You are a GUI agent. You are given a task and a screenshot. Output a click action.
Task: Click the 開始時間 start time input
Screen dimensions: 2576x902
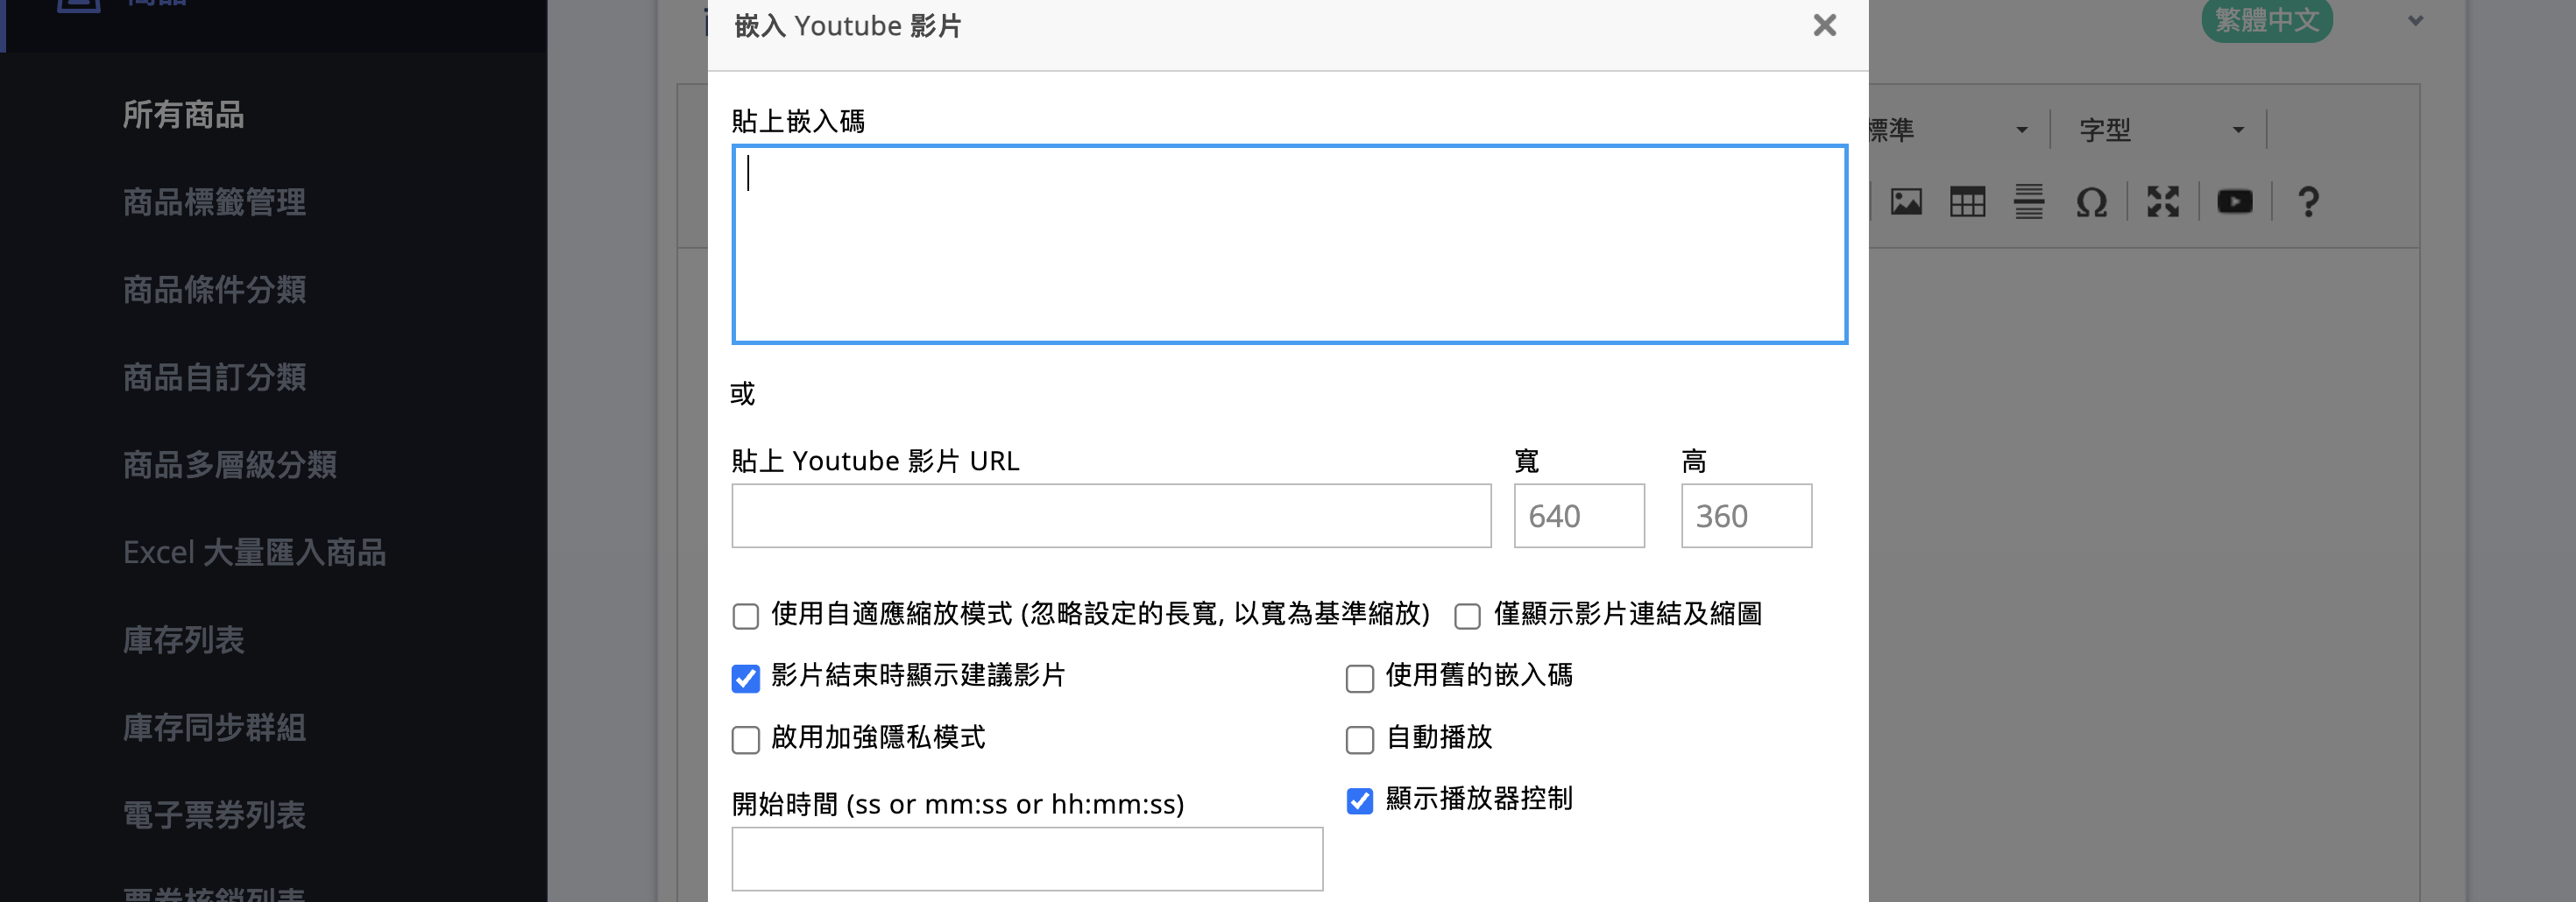tap(1027, 859)
